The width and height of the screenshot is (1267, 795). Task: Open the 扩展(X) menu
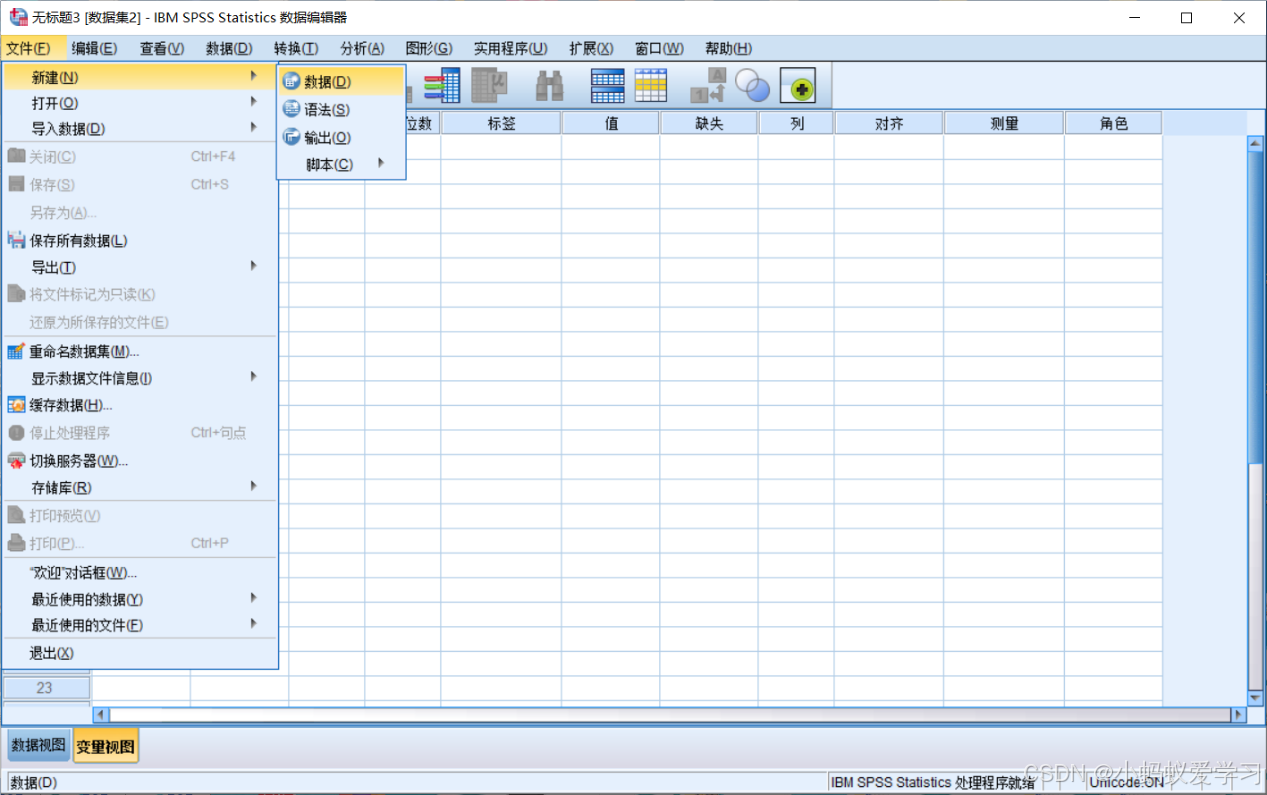click(591, 48)
